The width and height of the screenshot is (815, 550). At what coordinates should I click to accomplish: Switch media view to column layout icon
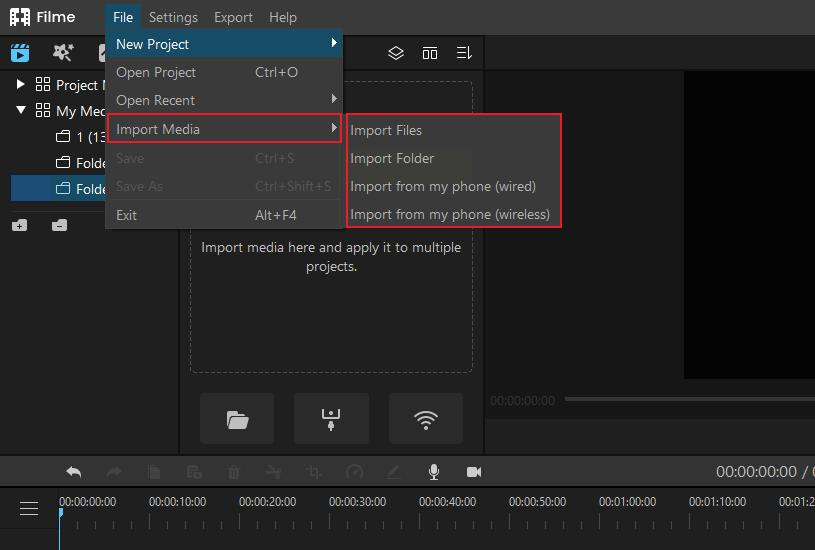pos(430,53)
